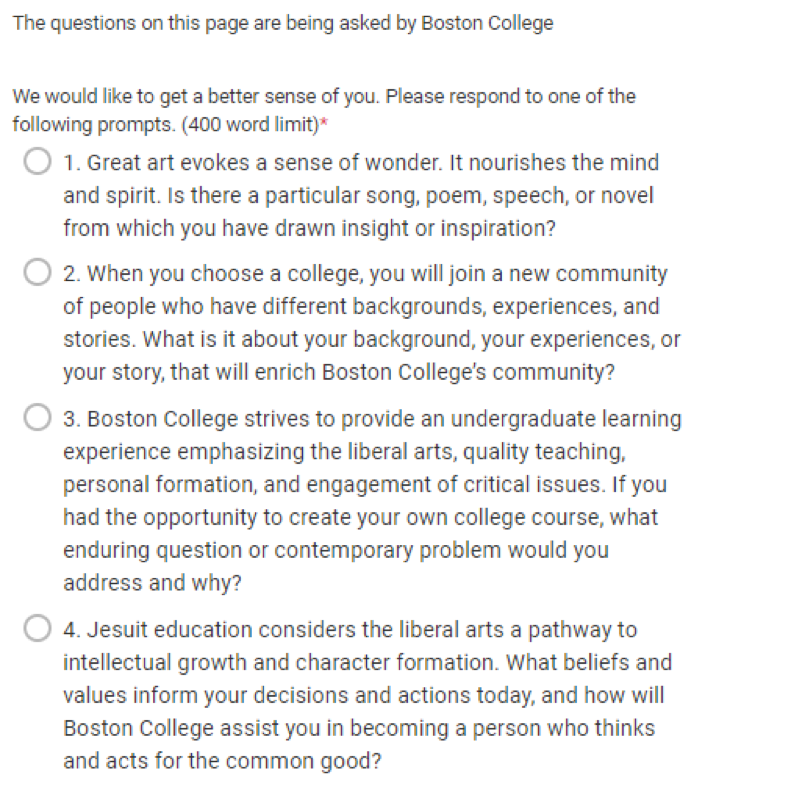789x791 pixels.
Task: Select the radio button for prompt 1 about great art
Action: coord(37,161)
